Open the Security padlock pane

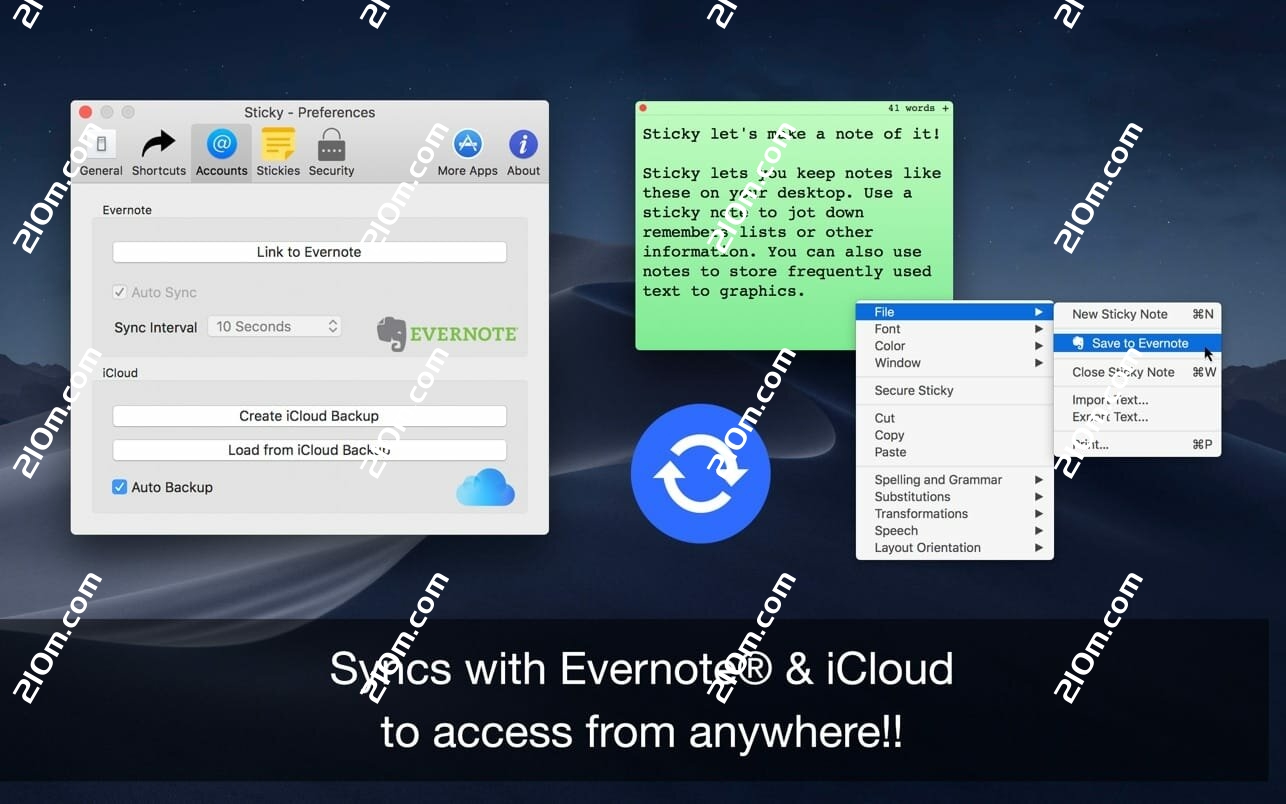331,154
